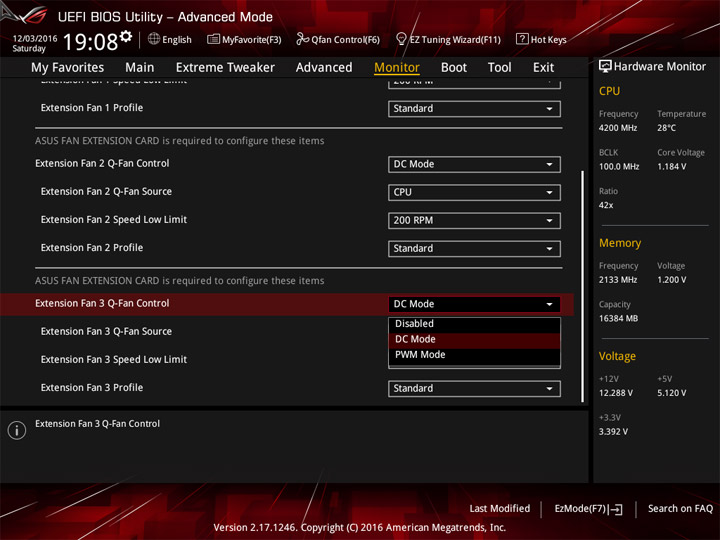
Task: Open the Advanced tab
Action: coord(324,68)
